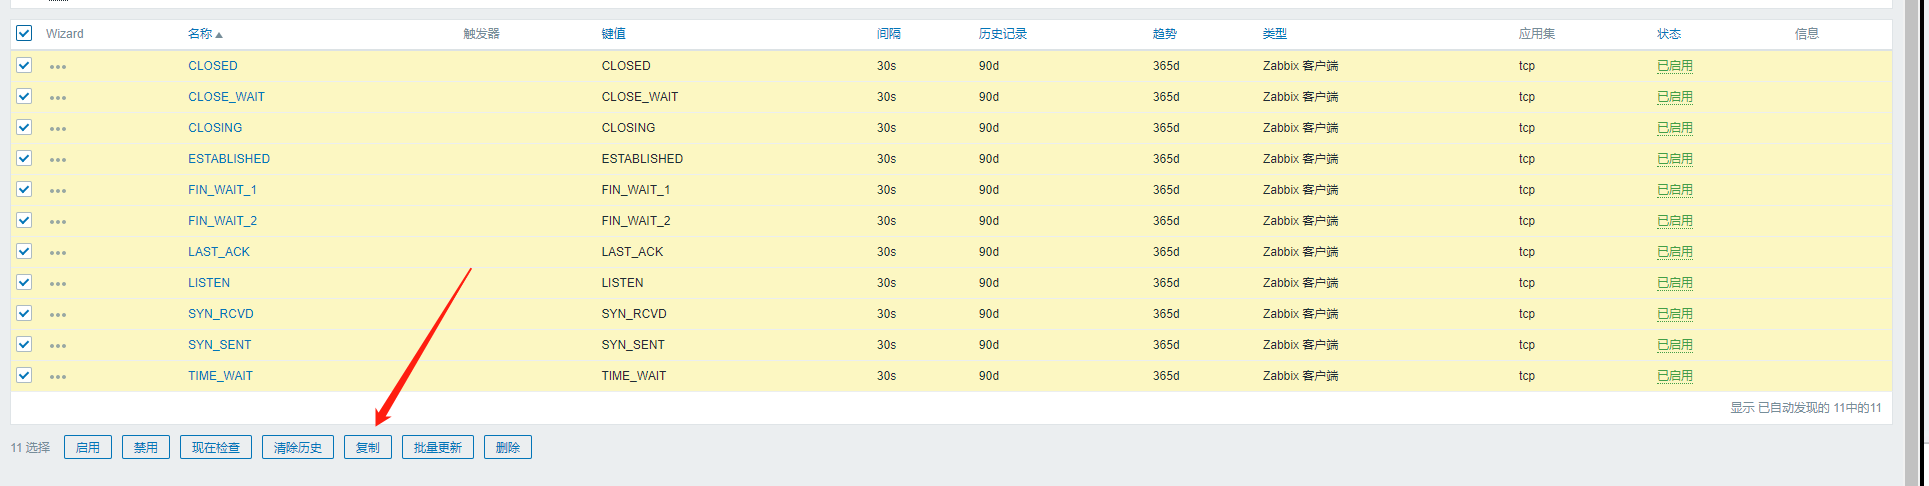Sort by the 名称 column header
This screenshot has width=1929, height=486.
tap(205, 34)
